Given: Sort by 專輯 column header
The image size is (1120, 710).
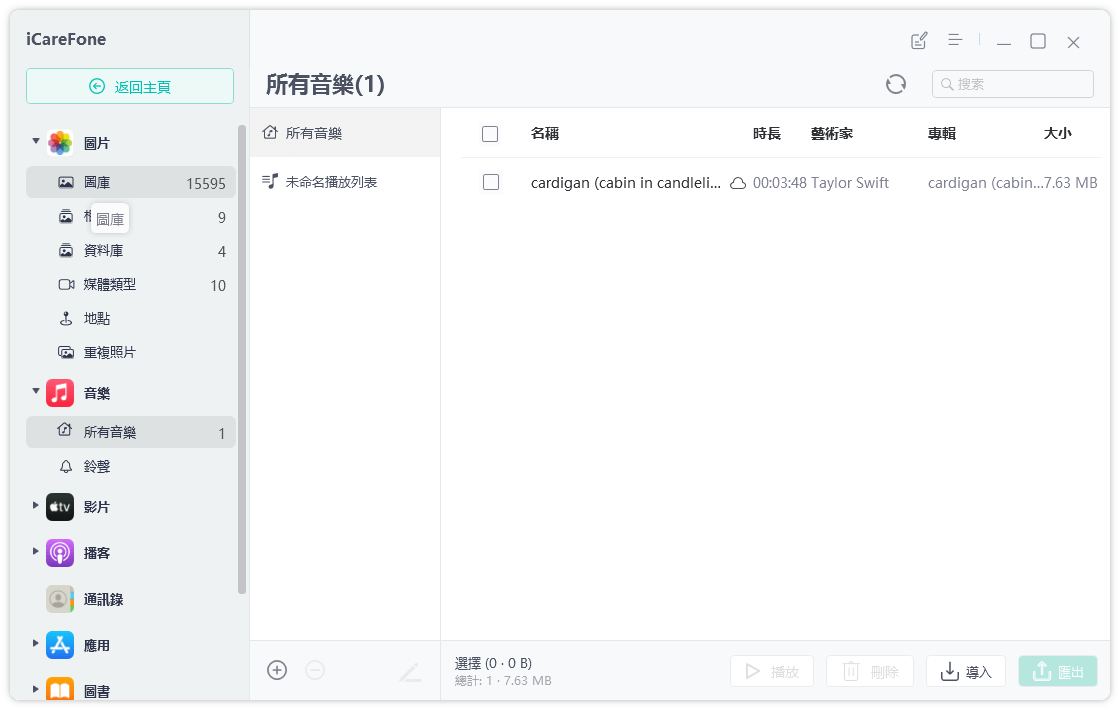Looking at the screenshot, I should point(941,134).
